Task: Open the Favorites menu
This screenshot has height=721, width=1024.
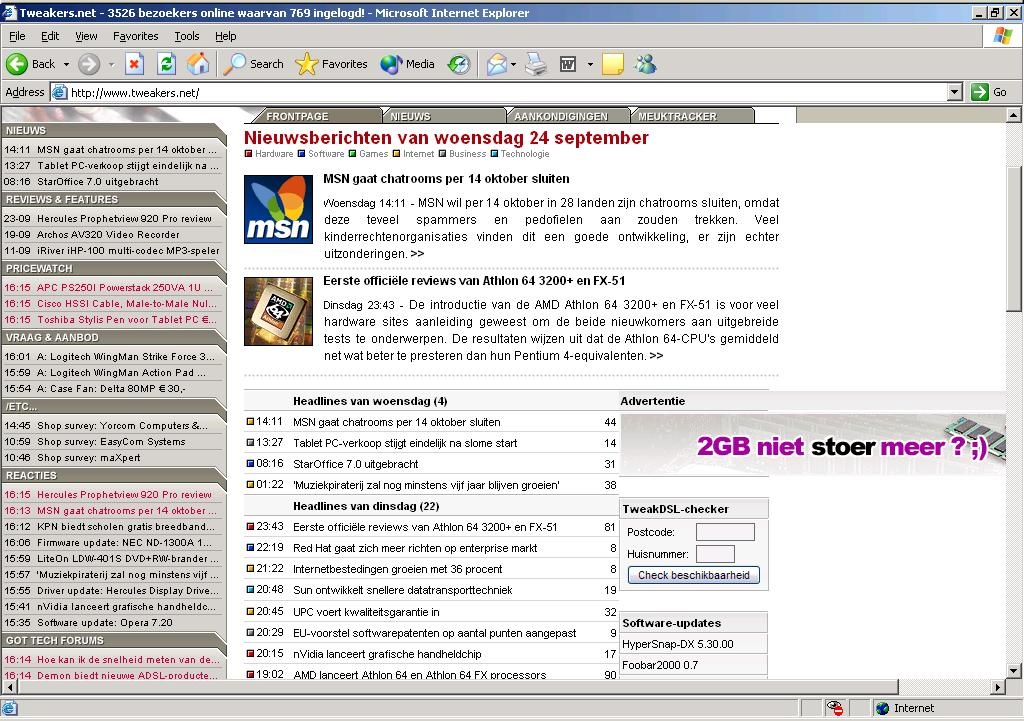Action: (x=135, y=36)
